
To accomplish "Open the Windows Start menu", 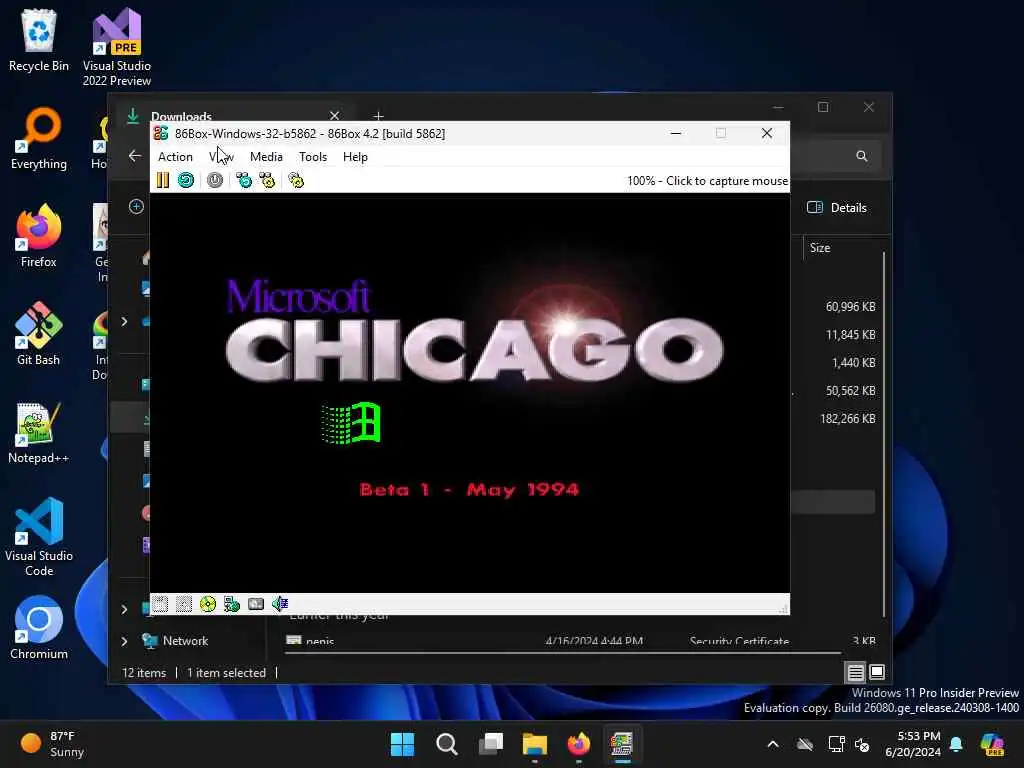I will point(402,744).
